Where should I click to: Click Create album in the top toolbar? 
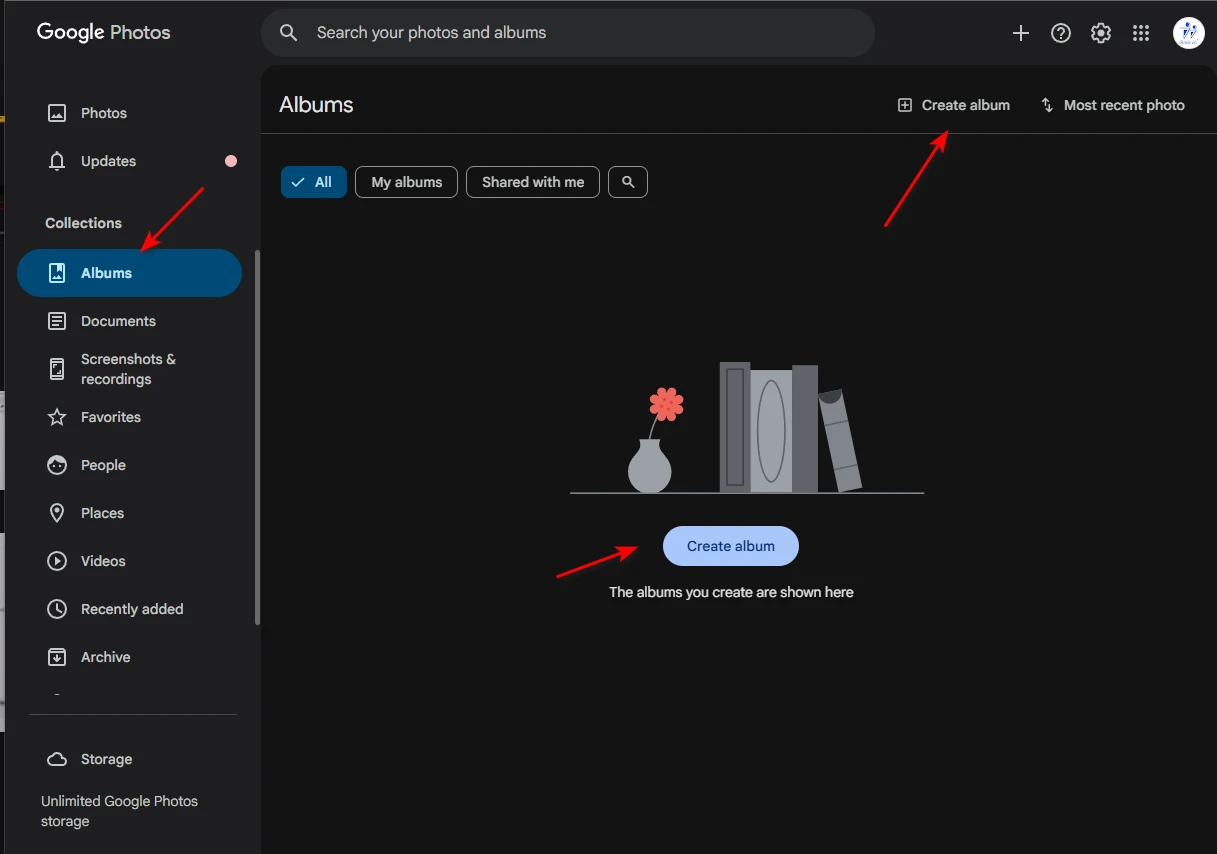[954, 105]
